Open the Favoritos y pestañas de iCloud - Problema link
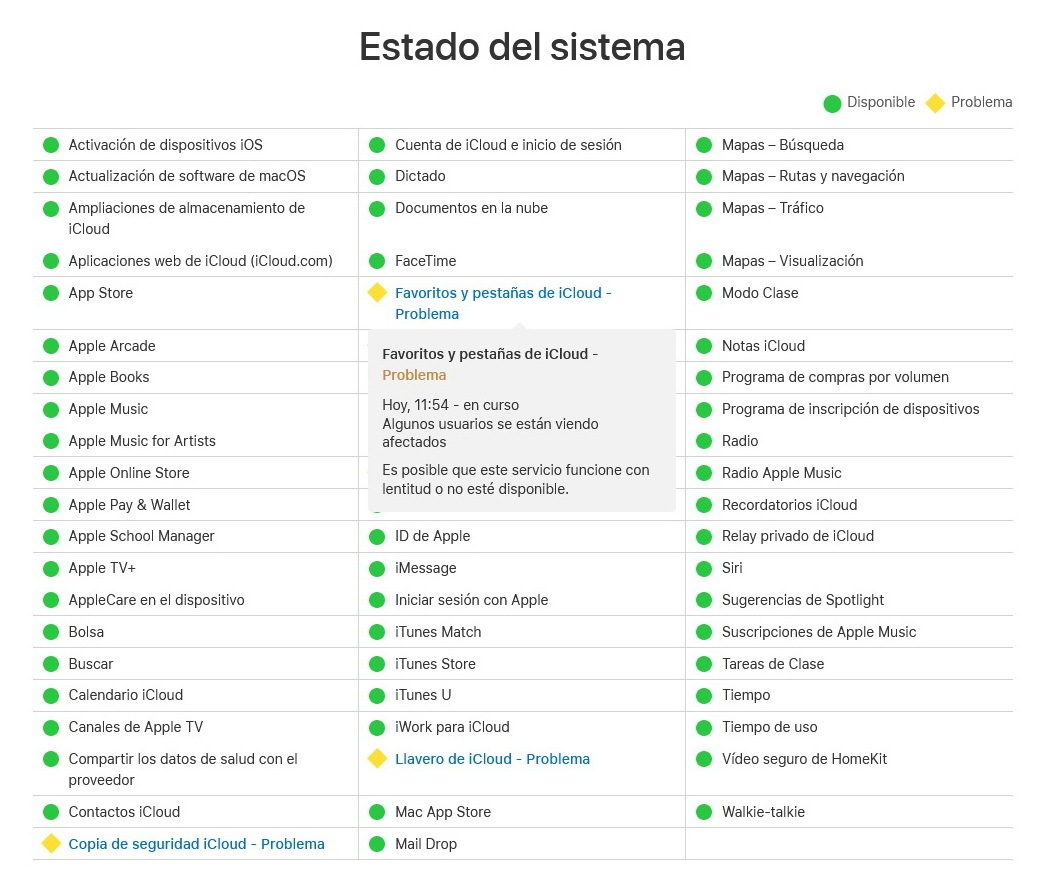 [x=503, y=303]
